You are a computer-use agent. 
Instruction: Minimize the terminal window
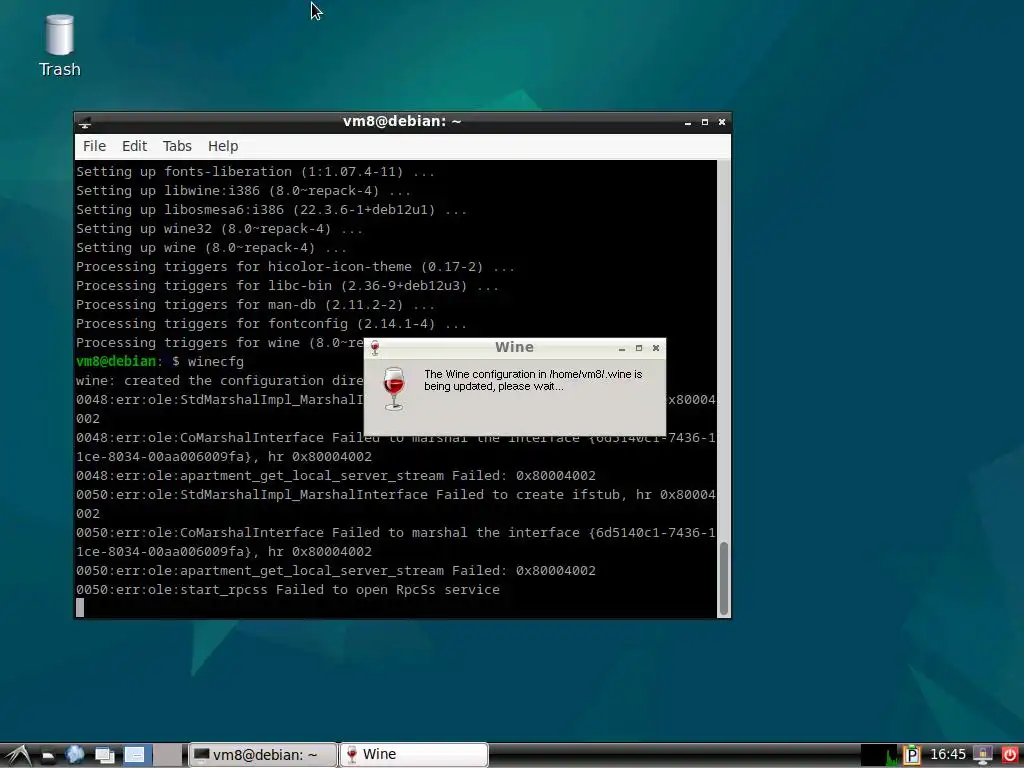tap(688, 122)
